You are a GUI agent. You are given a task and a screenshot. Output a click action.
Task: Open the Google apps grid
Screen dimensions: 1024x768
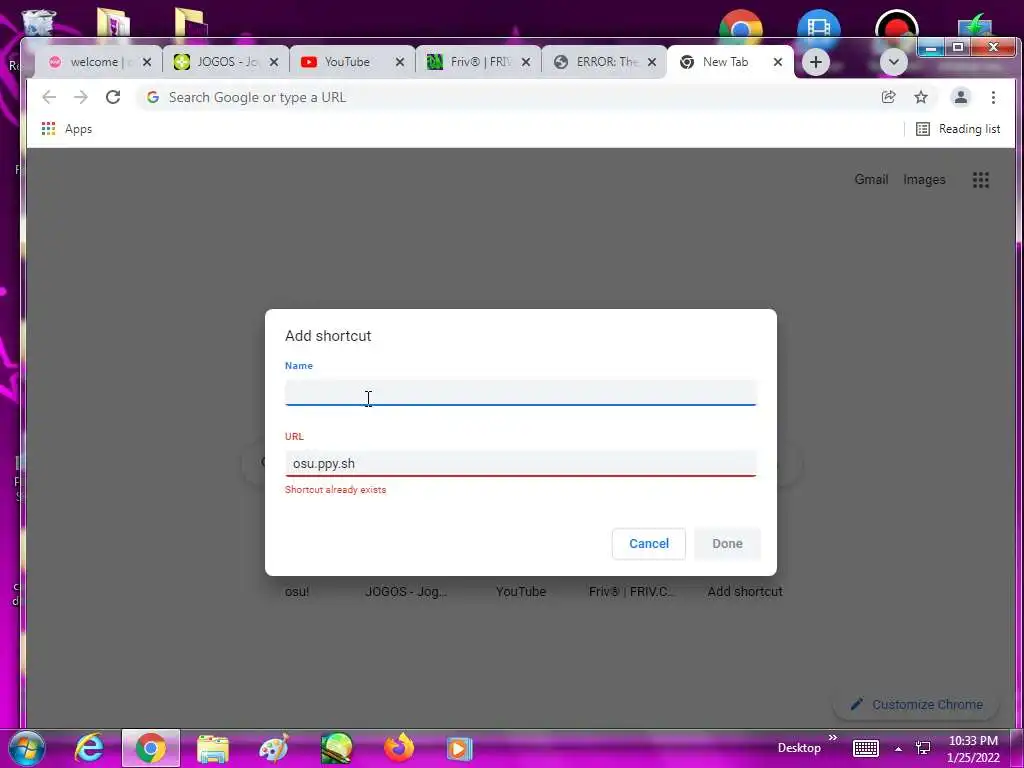click(x=980, y=180)
